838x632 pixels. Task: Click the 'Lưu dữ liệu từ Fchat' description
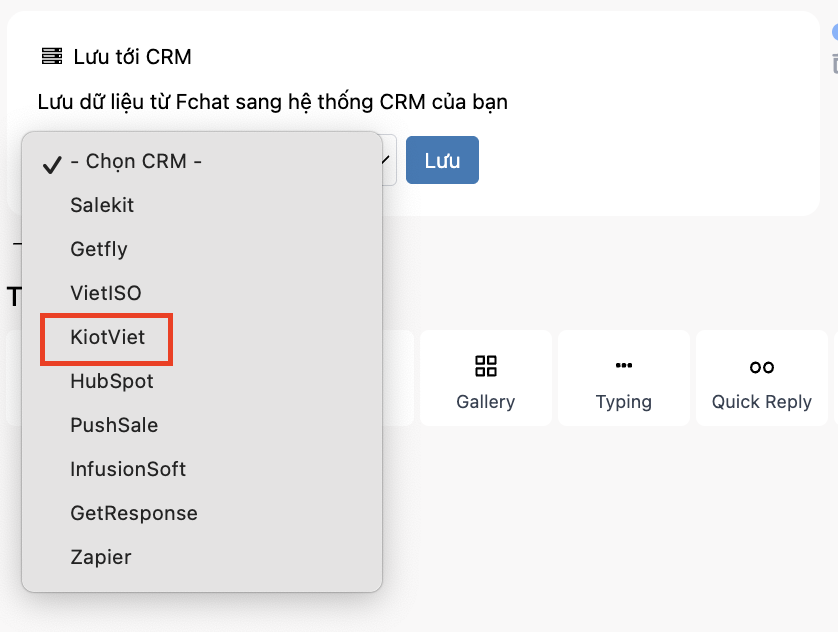[273, 102]
